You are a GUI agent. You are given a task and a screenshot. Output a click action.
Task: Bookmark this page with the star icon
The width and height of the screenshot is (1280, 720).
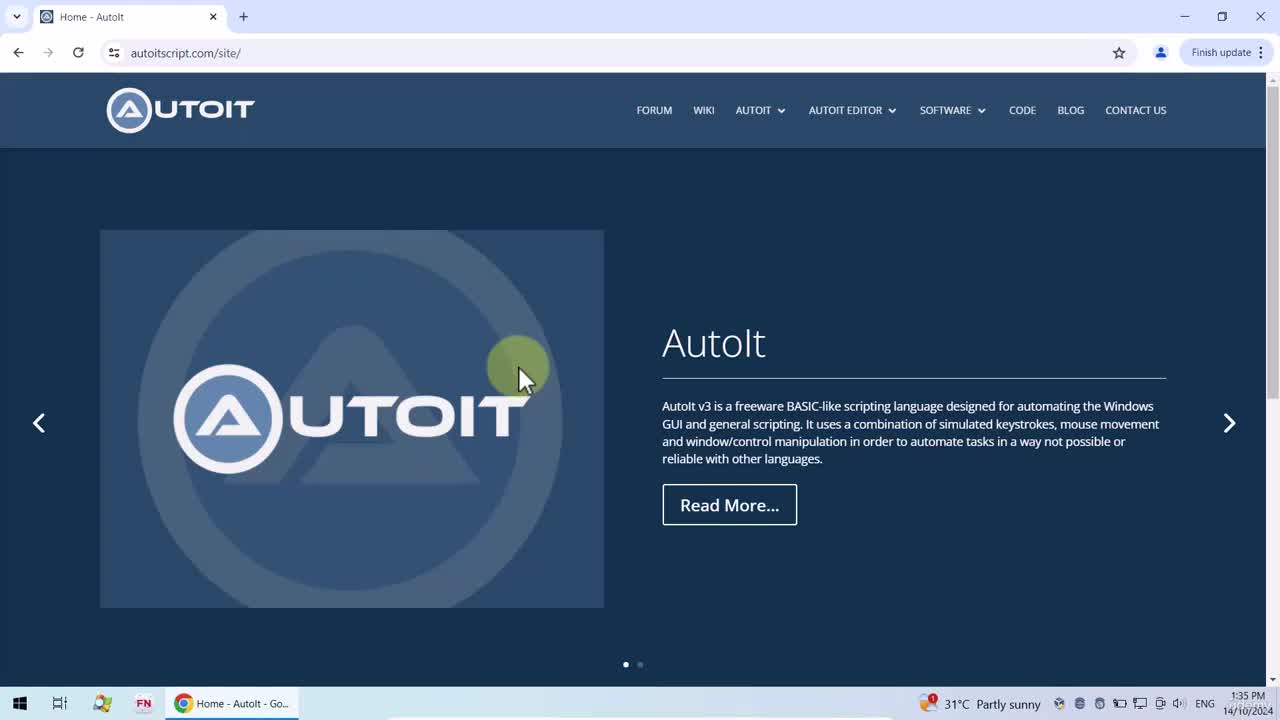1119,52
